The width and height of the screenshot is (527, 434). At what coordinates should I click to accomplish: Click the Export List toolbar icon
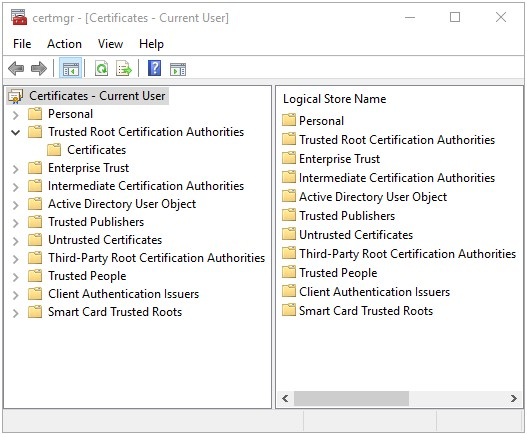click(124, 69)
